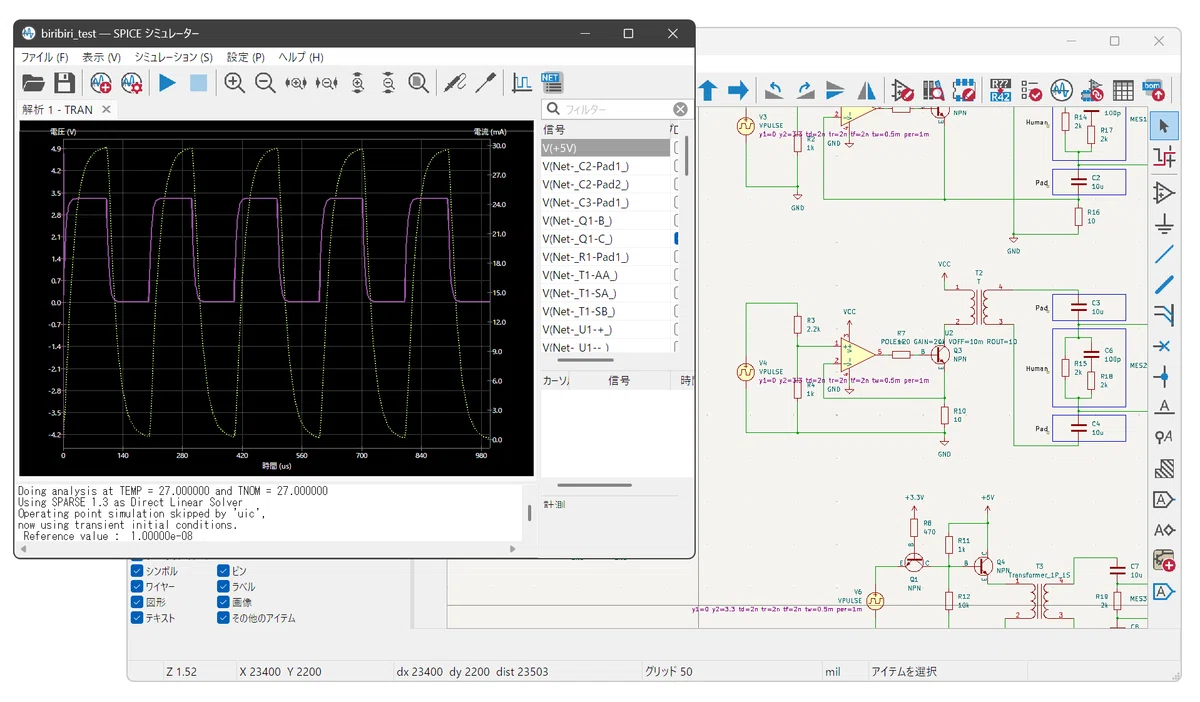Zoom out on the waveform plot
The image size is (1200, 702).
tap(265, 83)
